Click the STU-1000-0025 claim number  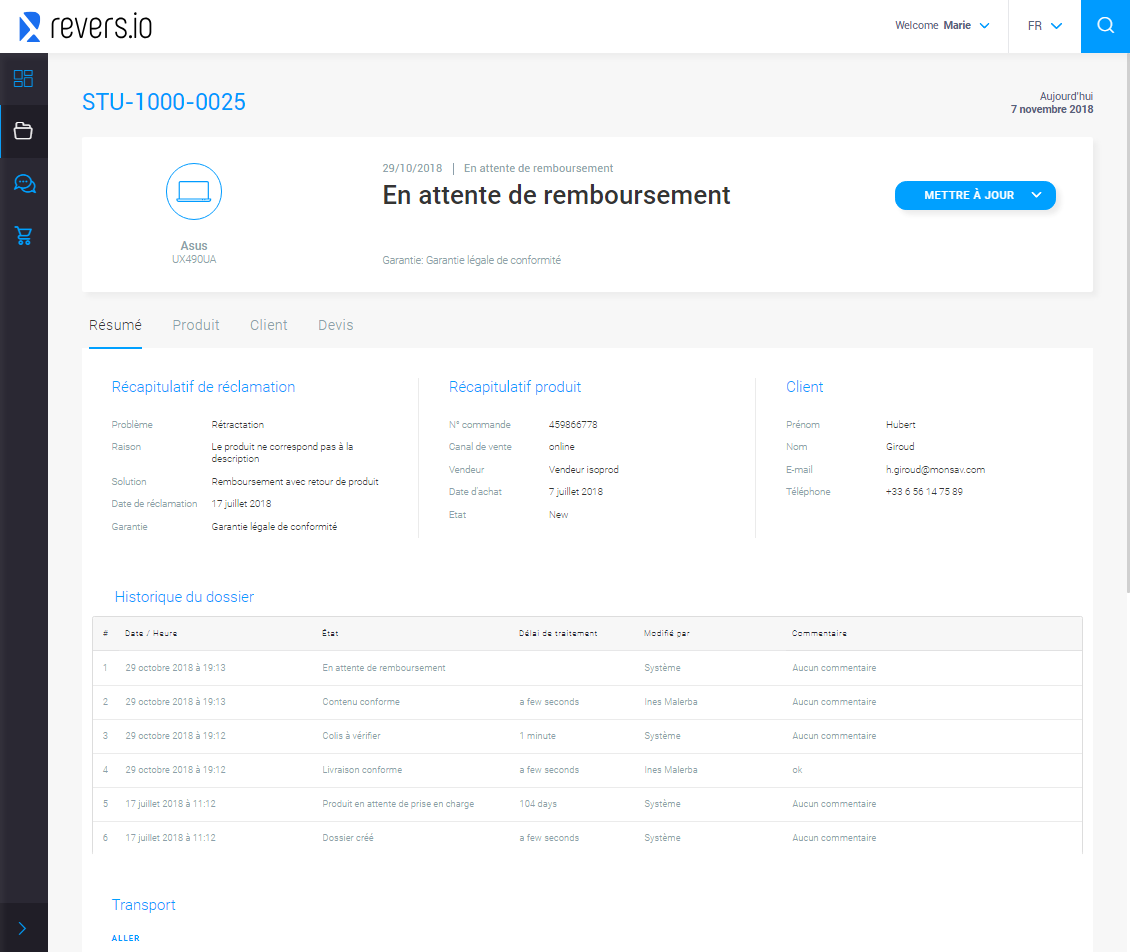point(163,101)
